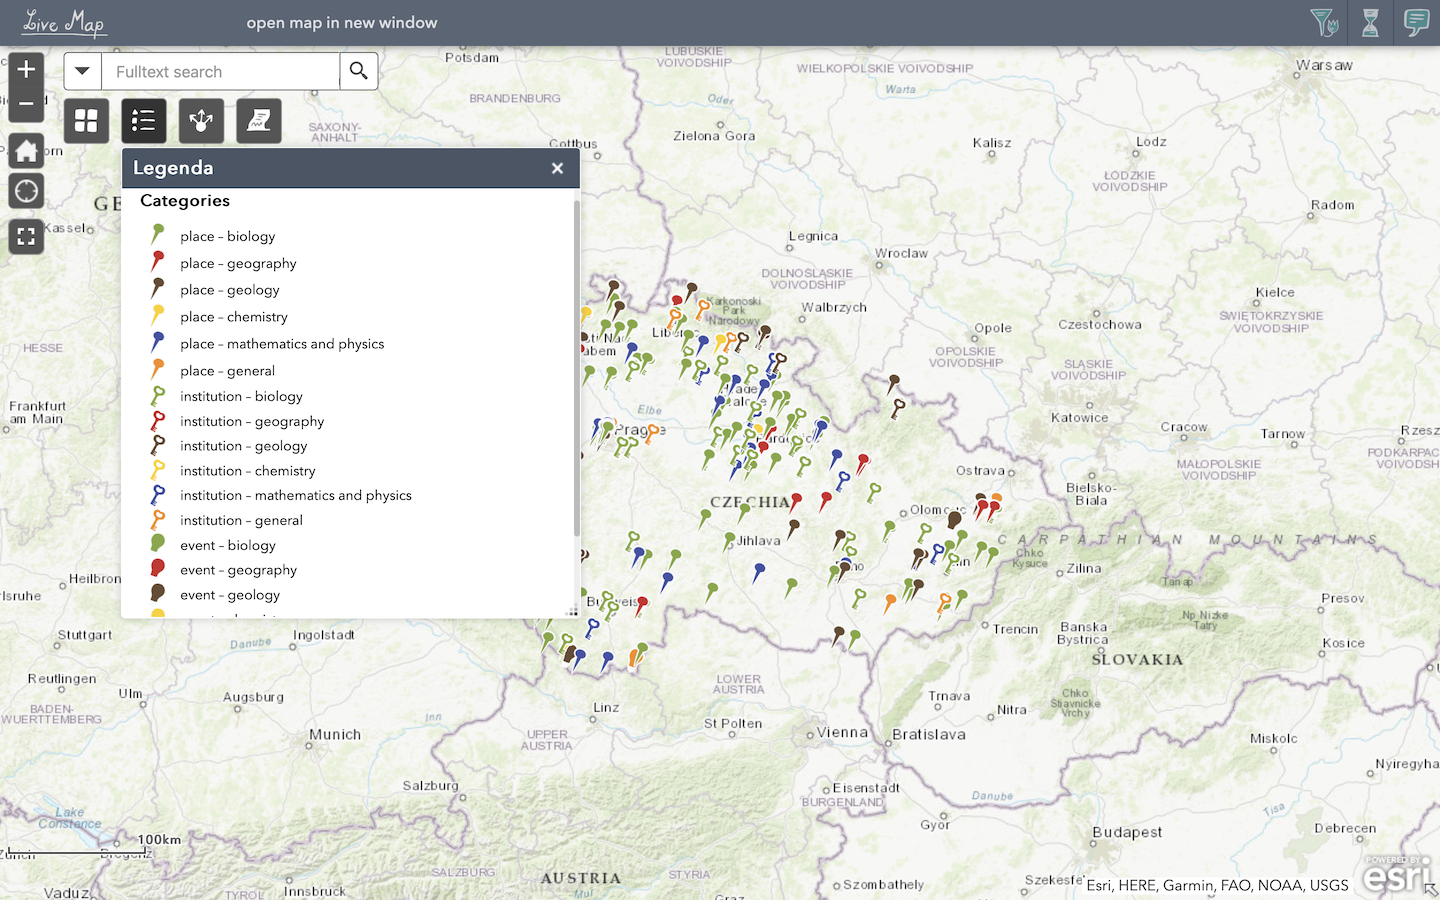Click the Esri attribution logo

pyautogui.click(x=1397, y=875)
